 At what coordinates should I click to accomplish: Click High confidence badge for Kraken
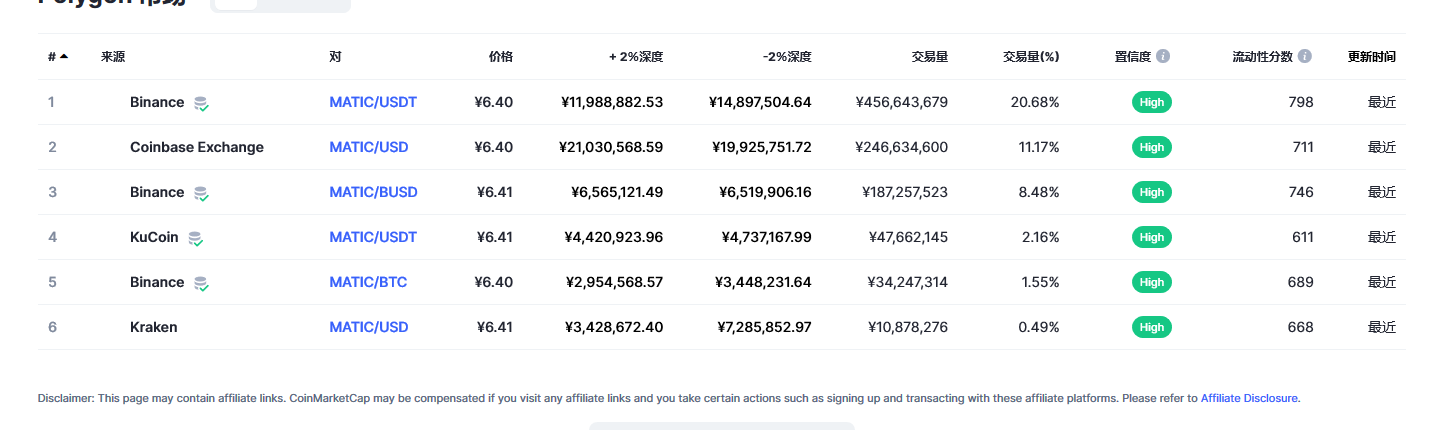click(1152, 327)
